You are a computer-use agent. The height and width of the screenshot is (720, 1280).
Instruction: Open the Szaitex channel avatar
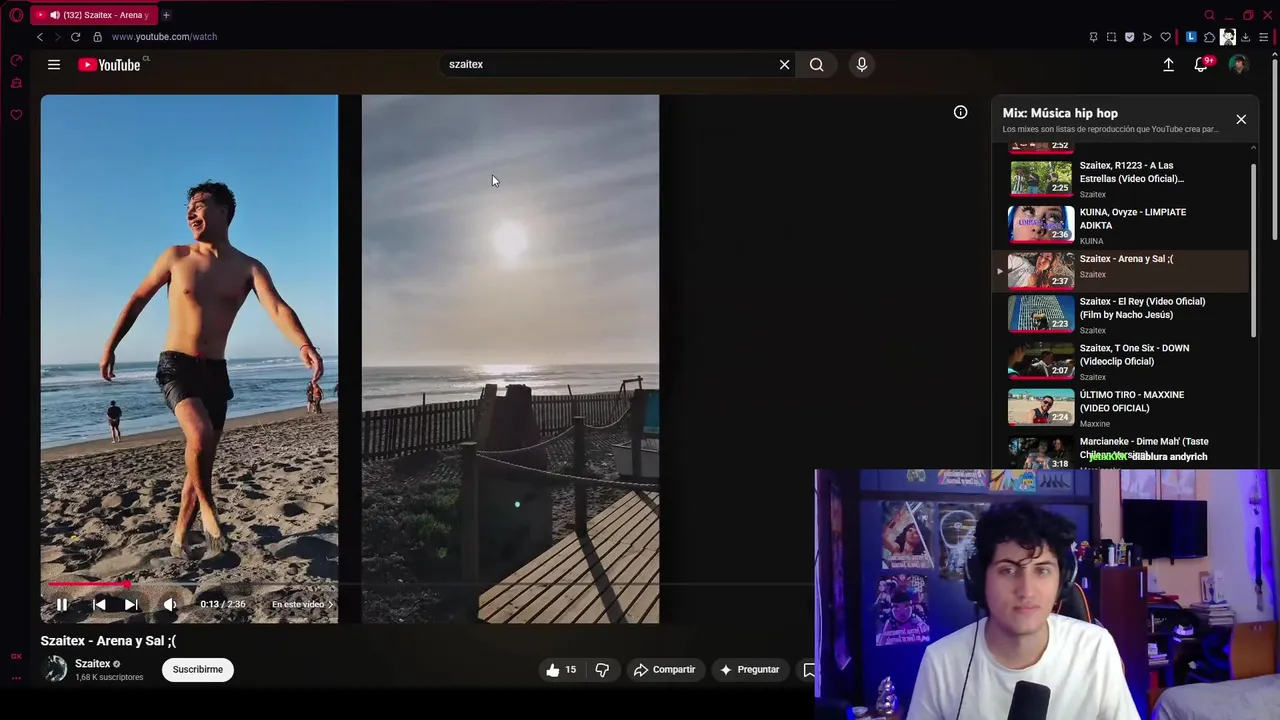pos(56,669)
